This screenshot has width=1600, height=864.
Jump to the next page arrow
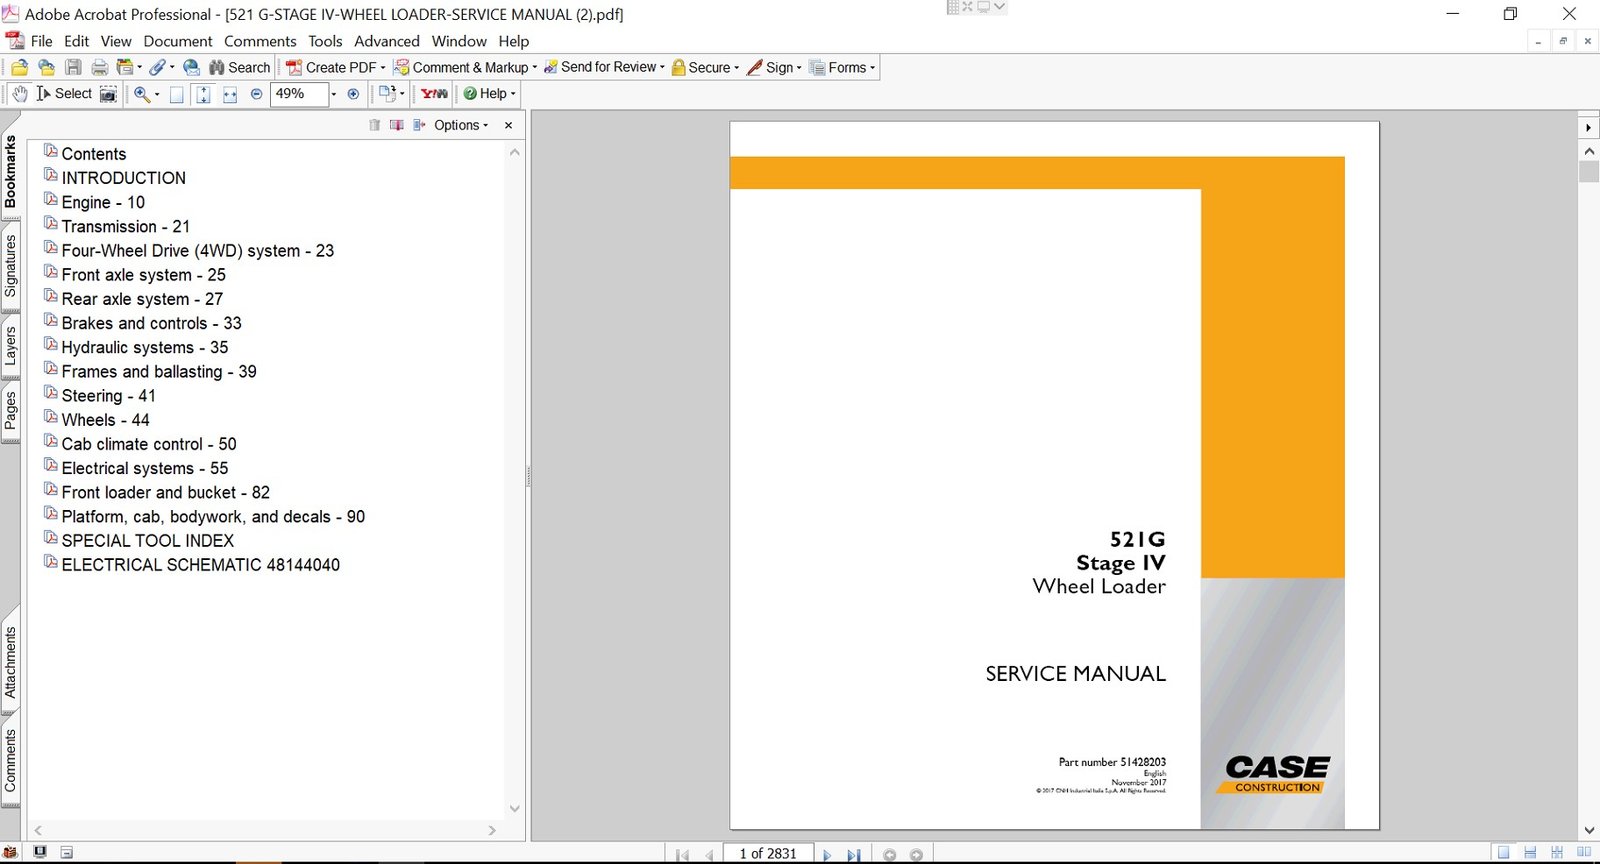[826, 855]
